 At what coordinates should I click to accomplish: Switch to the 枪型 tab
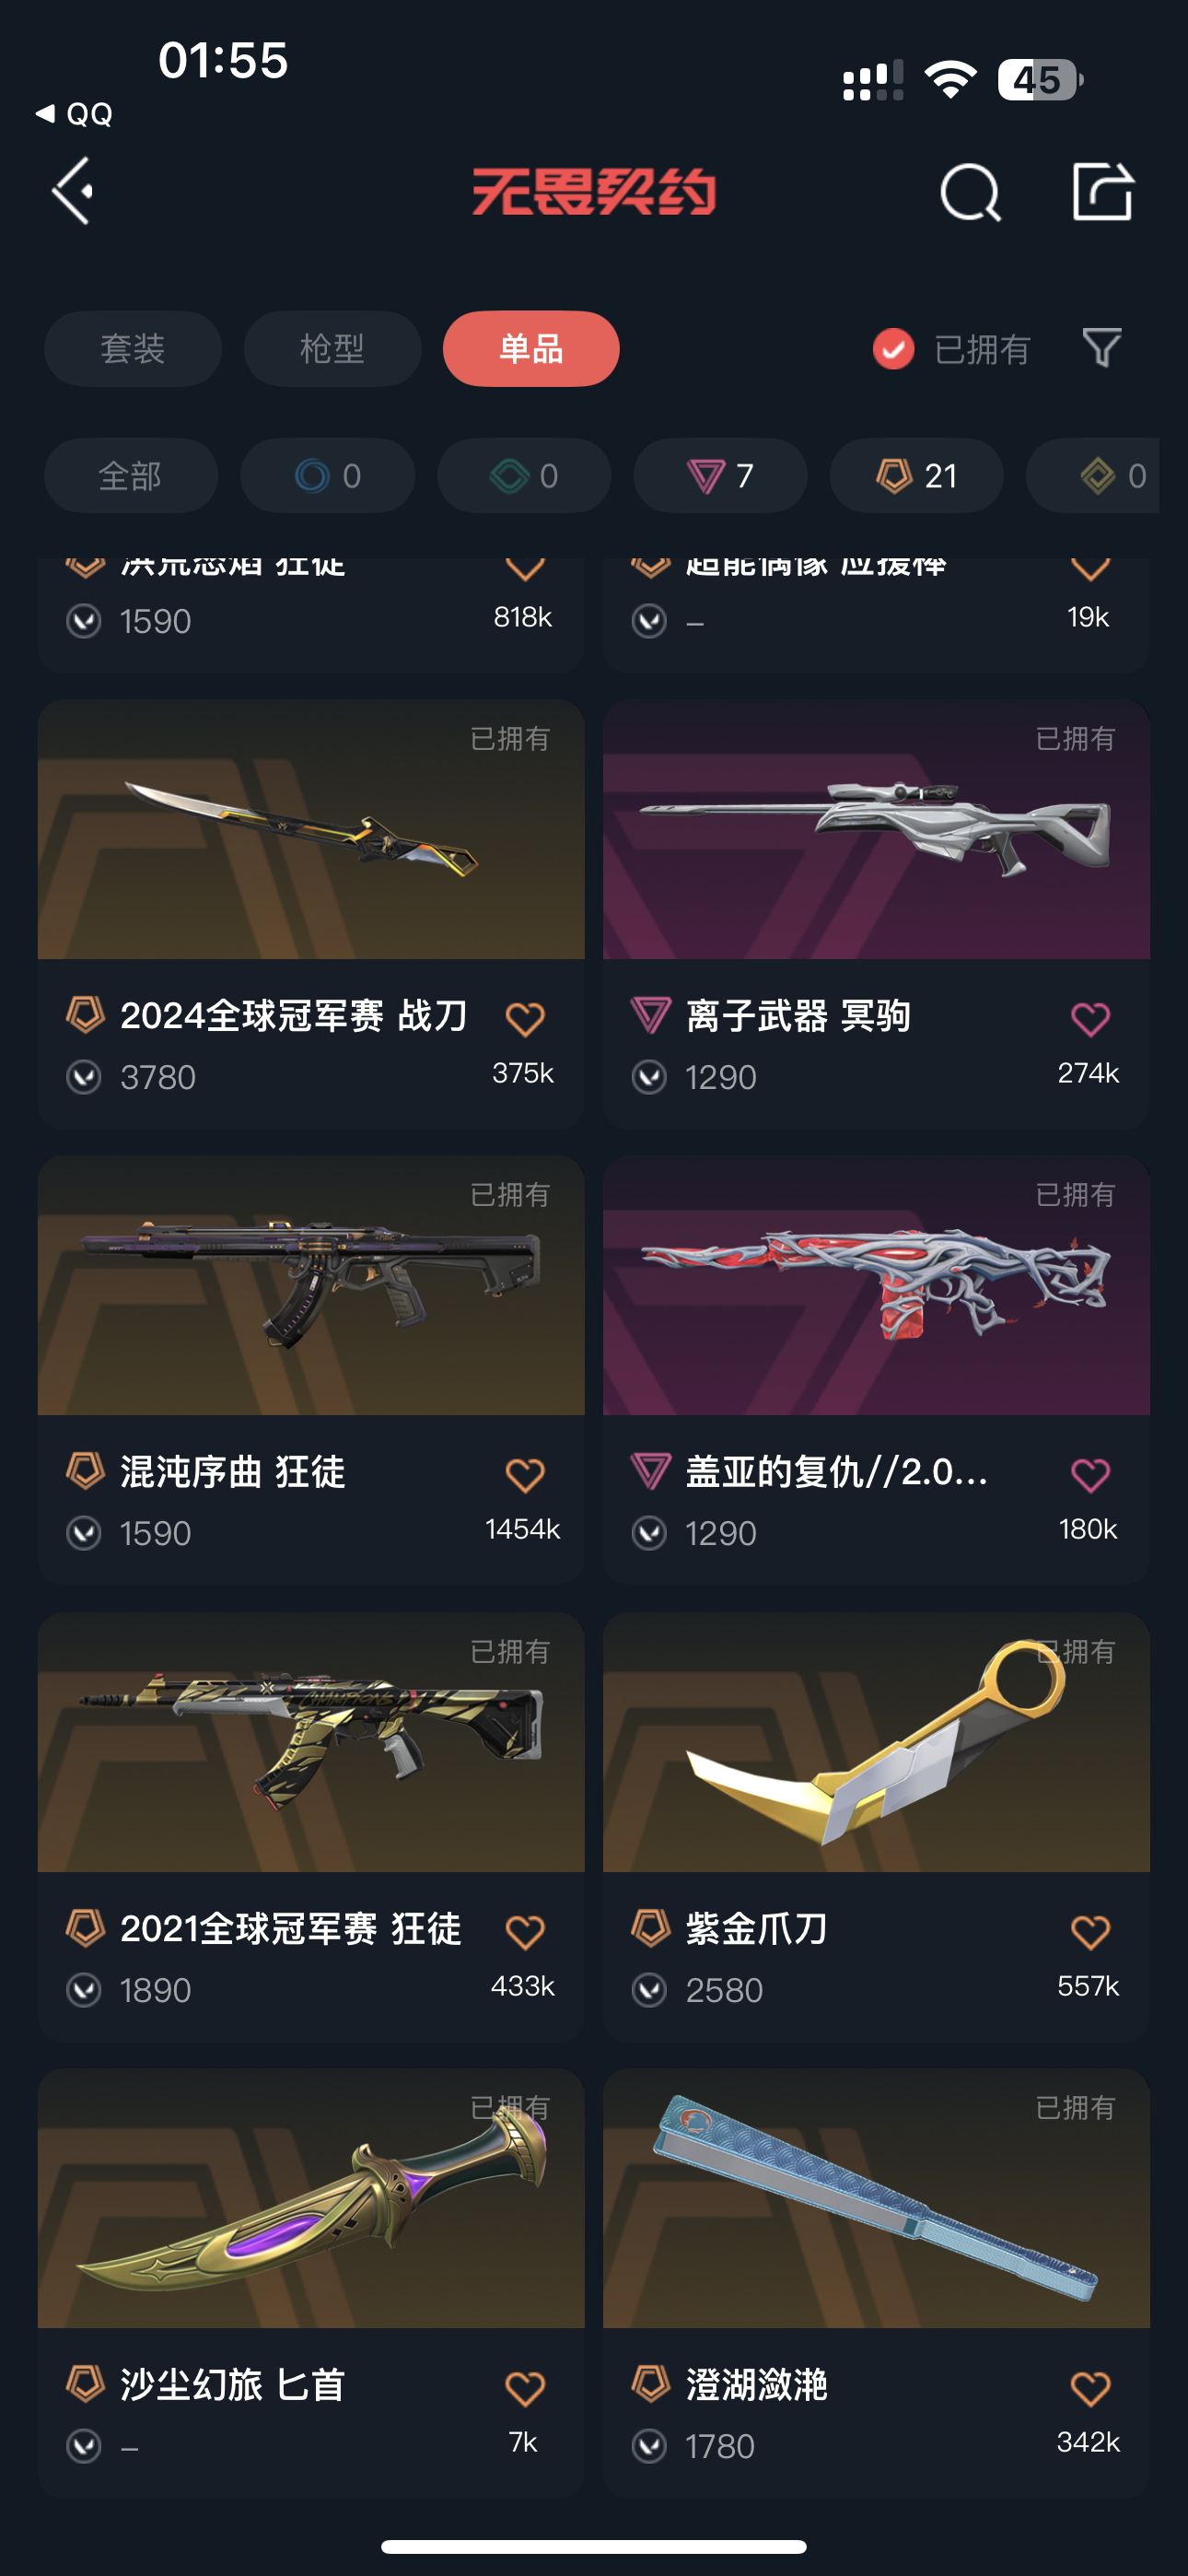pyautogui.click(x=332, y=349)
